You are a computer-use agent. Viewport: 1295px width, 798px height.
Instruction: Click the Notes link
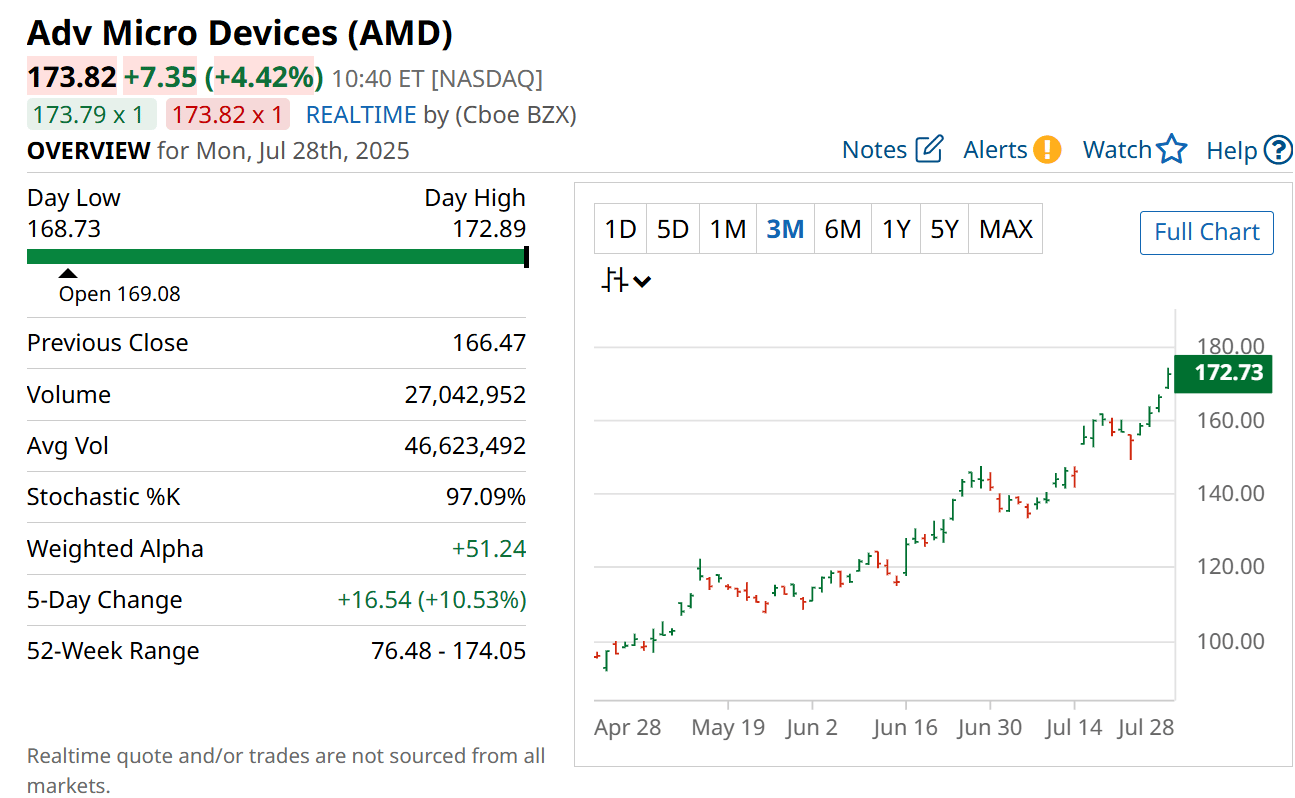874,150
